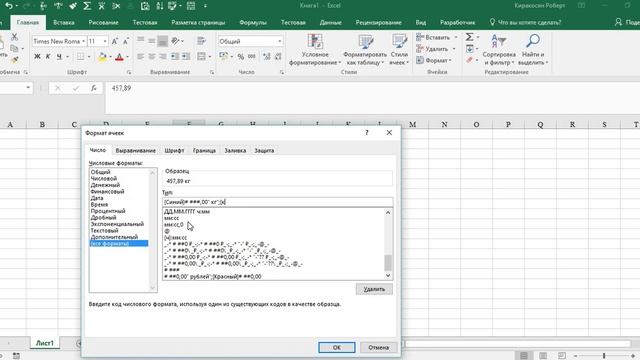
Task: Click the Decrease Indent icon
Action: click(x=175, y=56)
